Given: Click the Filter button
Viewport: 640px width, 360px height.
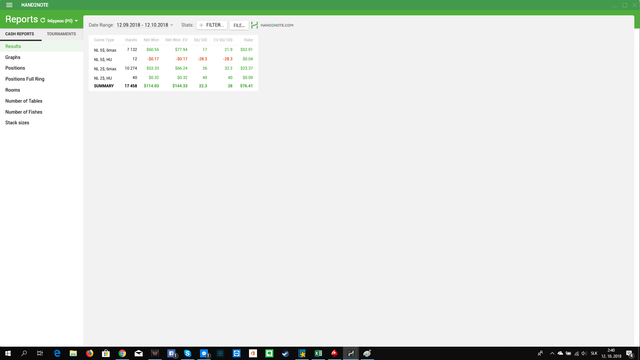Looking at the screenshot, I should 211,25.
